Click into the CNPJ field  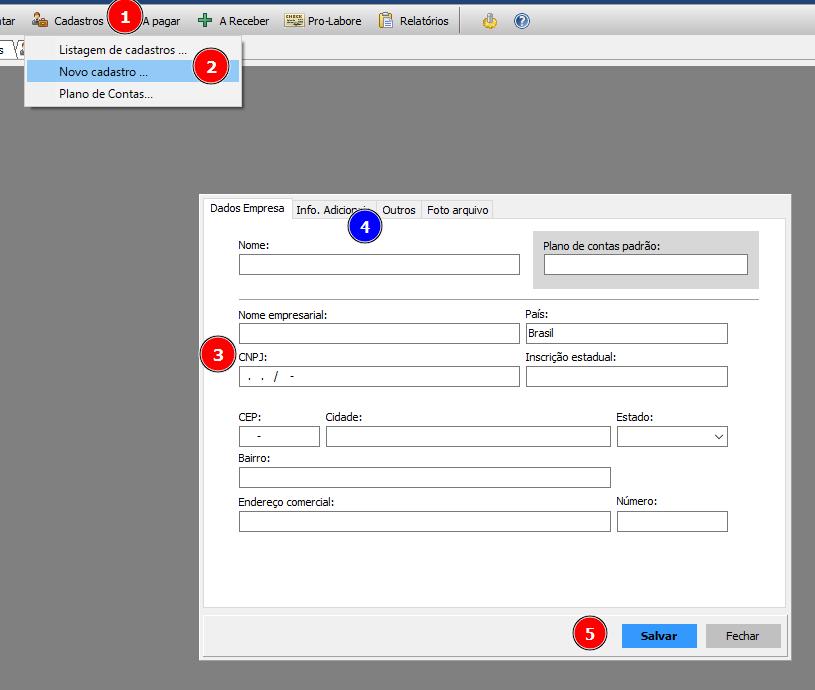click(x=379, y=377)
